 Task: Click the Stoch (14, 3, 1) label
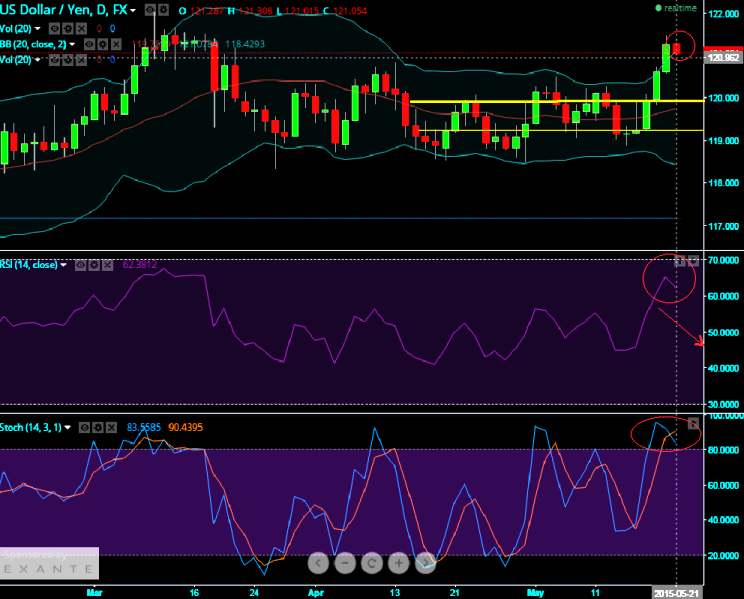30,428
